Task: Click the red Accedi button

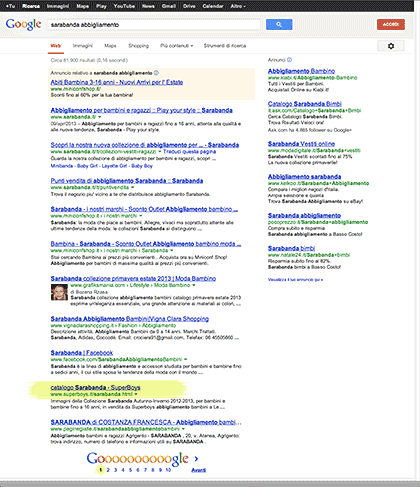Action: click(391, 24)
